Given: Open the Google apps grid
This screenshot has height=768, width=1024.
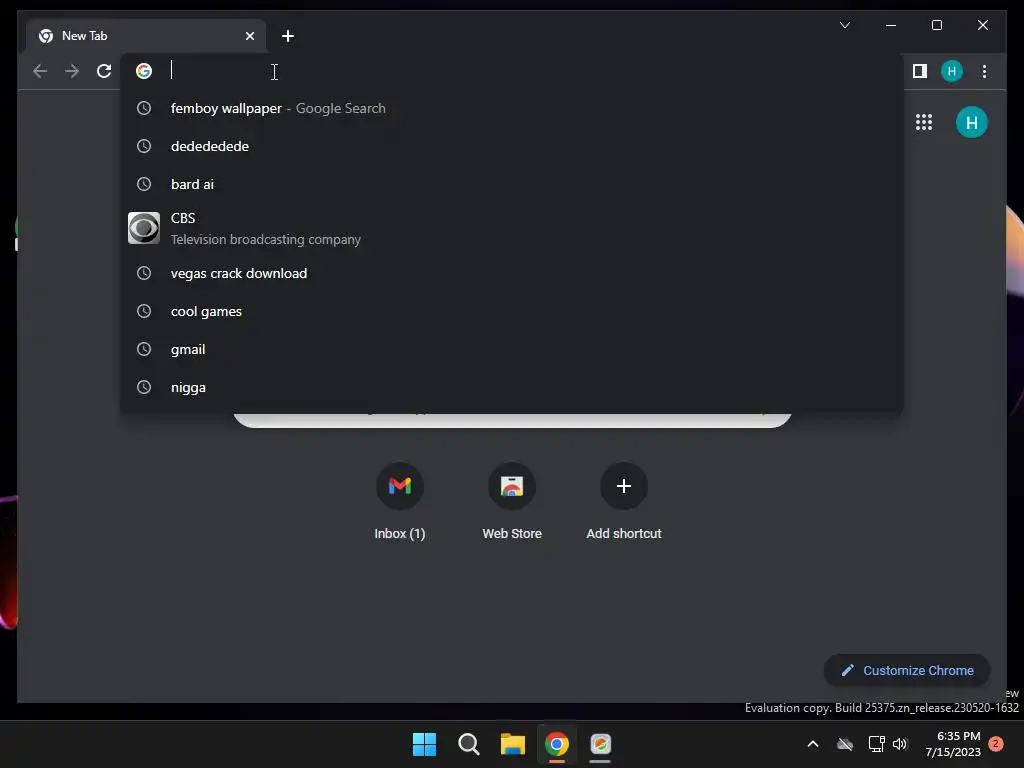Looking at the screenshot, I should point(923,122).
